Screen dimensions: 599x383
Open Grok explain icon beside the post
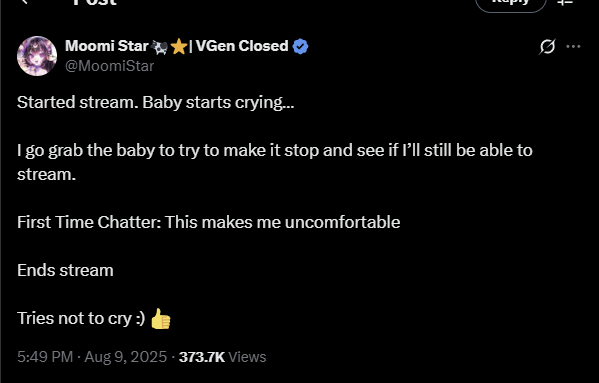click(547, 47)
